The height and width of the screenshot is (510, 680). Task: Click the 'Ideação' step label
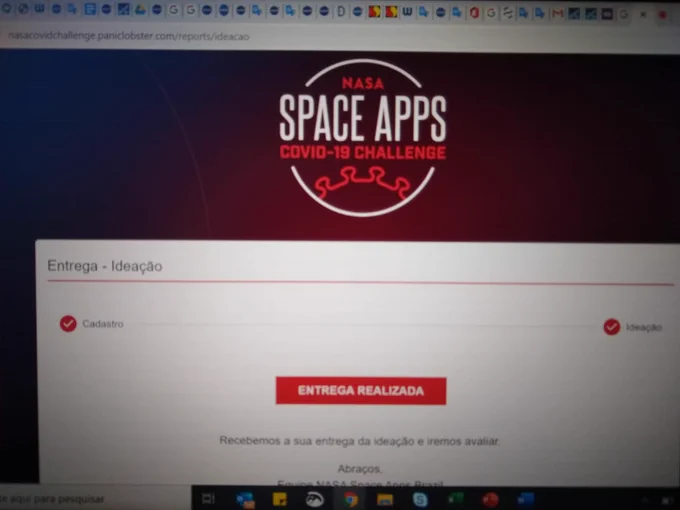(x=644, y=327)
